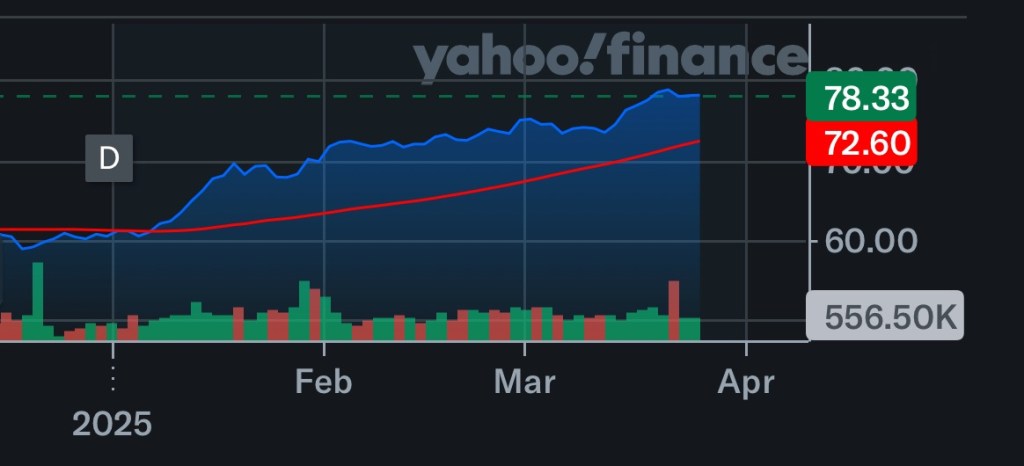Screen dimensions: 1024x466
Task: Click the Feb date axis label
Action: pos(324,382)
